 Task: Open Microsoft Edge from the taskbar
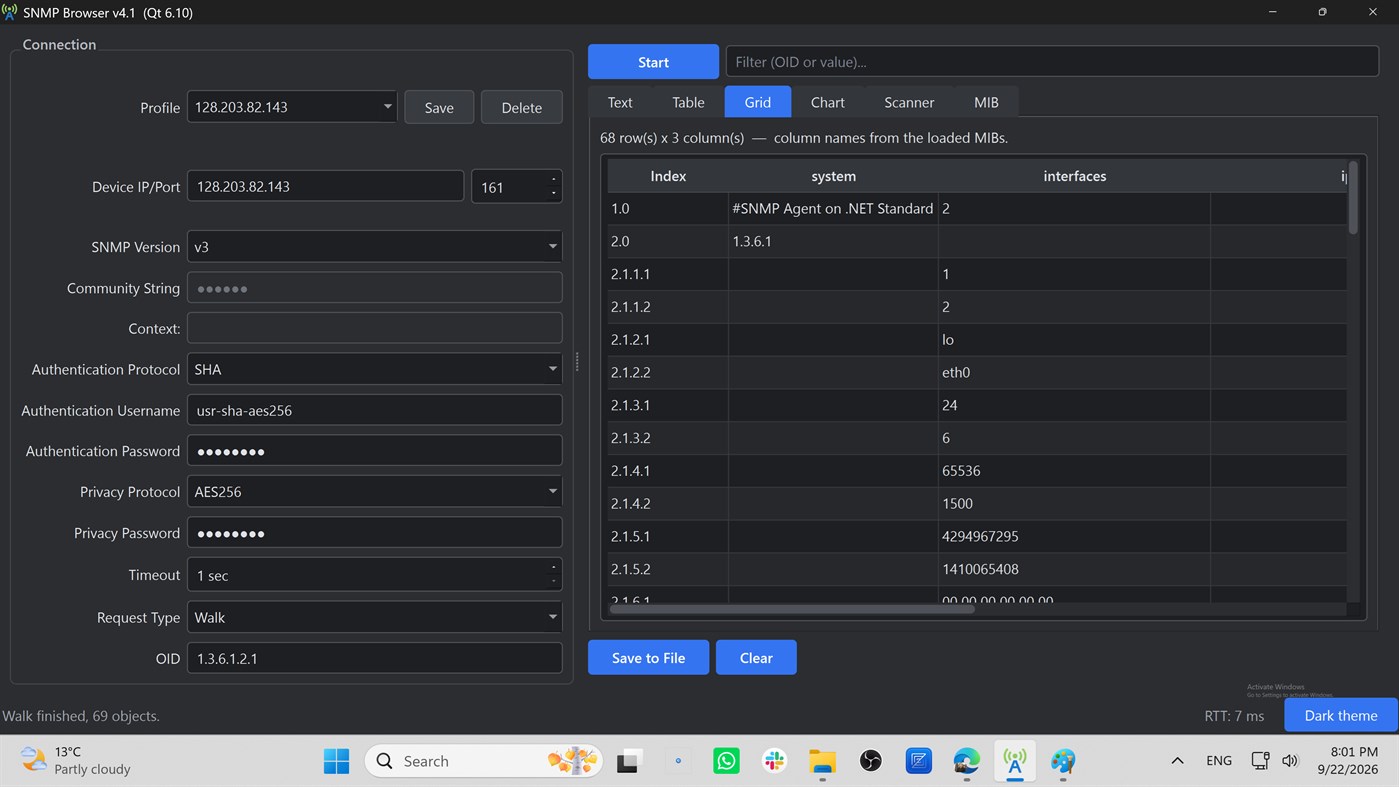click(x=966, y=761)
